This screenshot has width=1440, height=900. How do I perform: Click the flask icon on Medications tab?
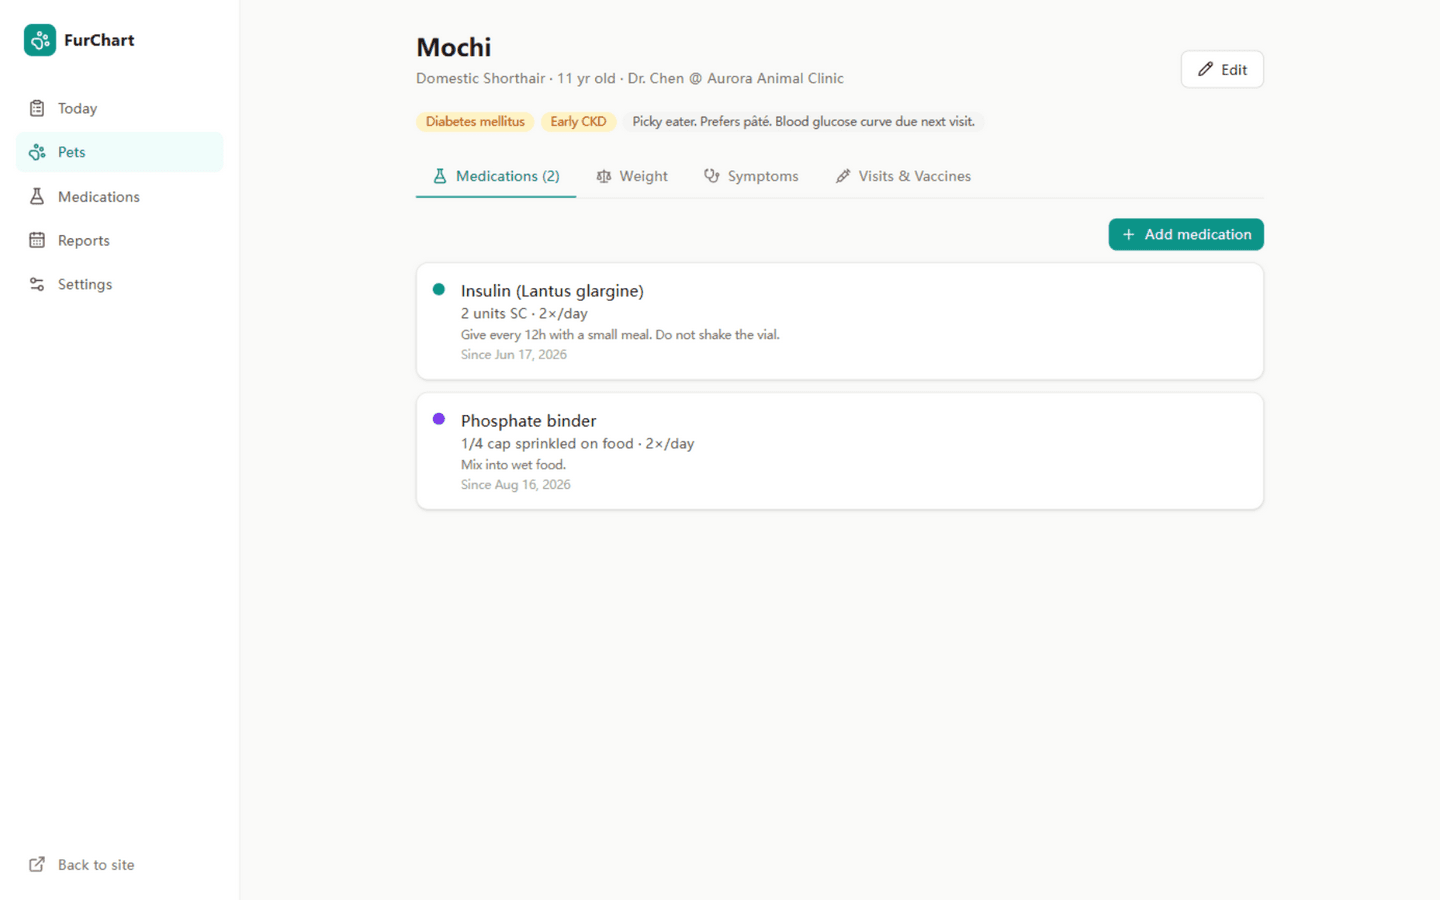(x=439, y=176)
